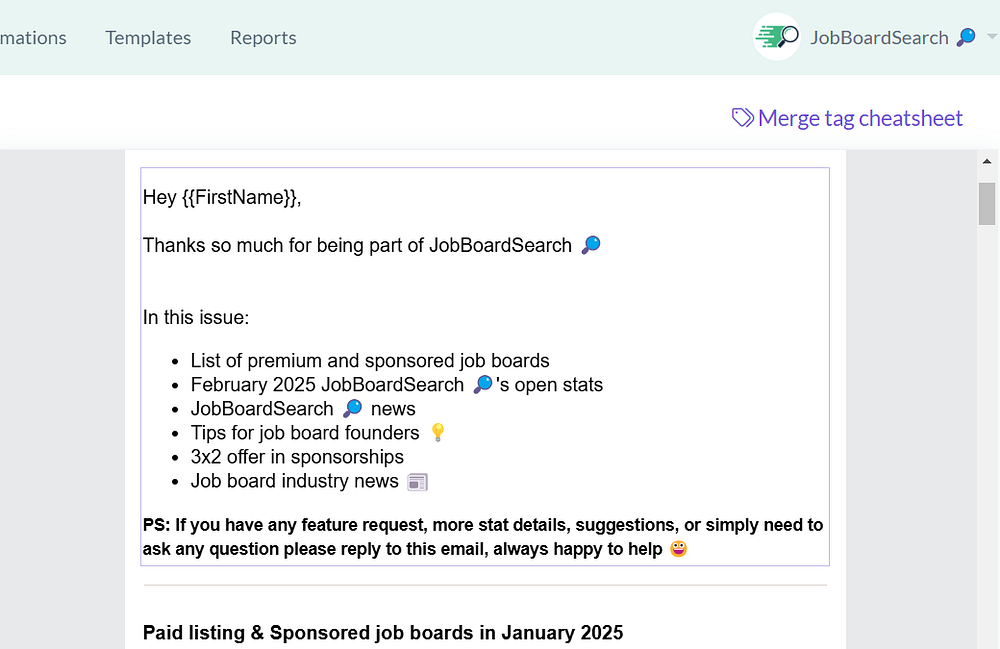Viewport: 1000px width, 649px height.
Task: Click the JobBoardSearch account name
Action: click(x=879, y=38)
